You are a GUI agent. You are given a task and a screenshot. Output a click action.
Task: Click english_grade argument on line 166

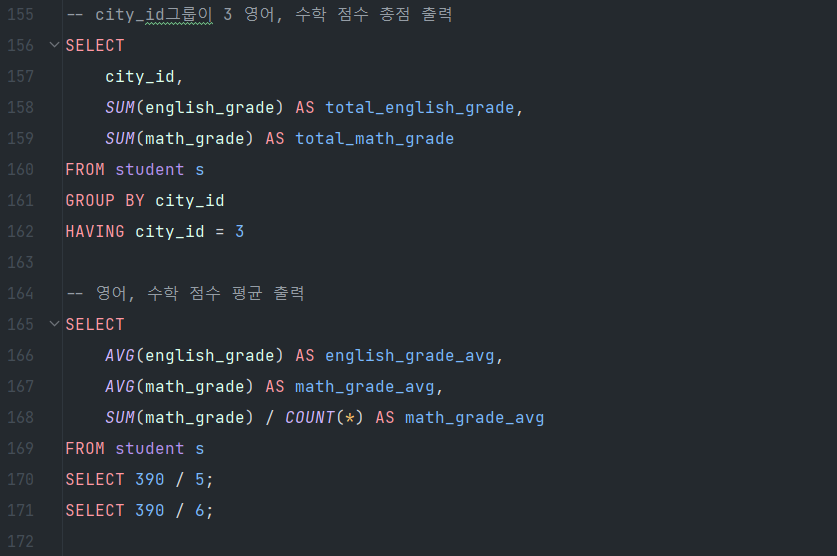pyautogui.click(x=210, y=356)
